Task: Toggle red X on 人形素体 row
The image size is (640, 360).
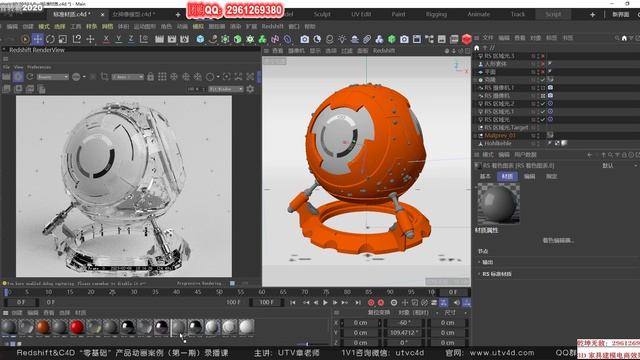Action: tap(543, 64)
